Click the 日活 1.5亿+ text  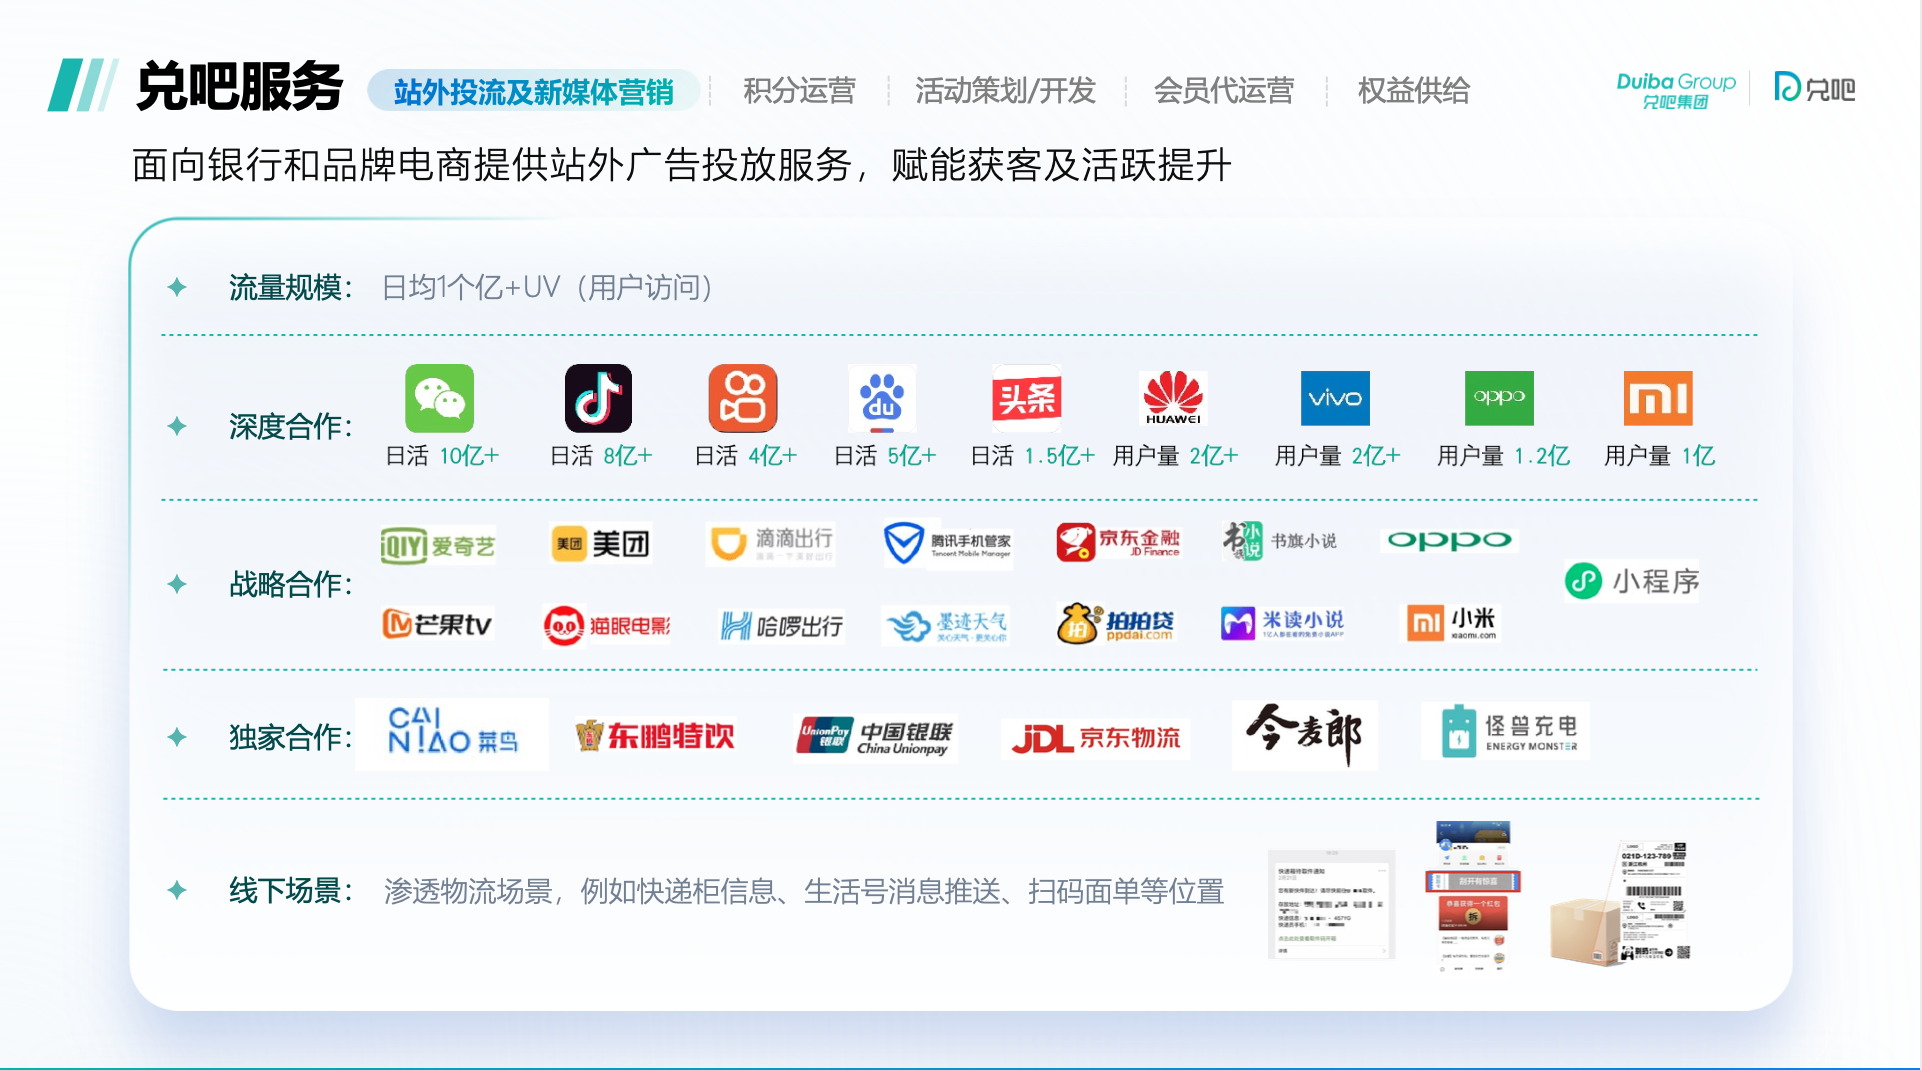[1033, 456]
